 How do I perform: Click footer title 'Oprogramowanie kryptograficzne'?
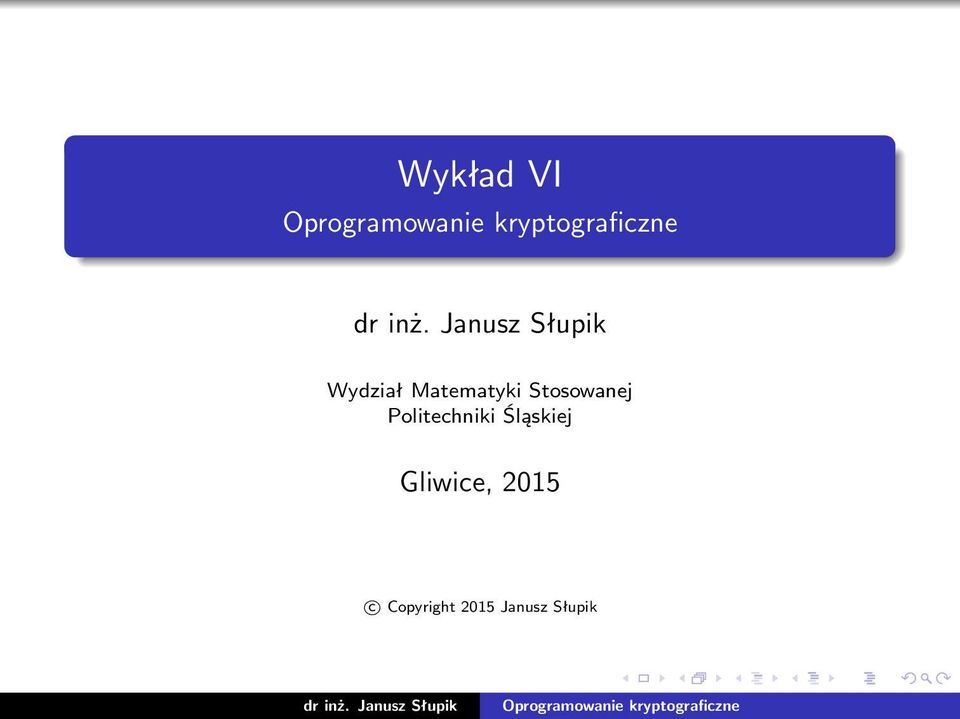tap(621, 706)
